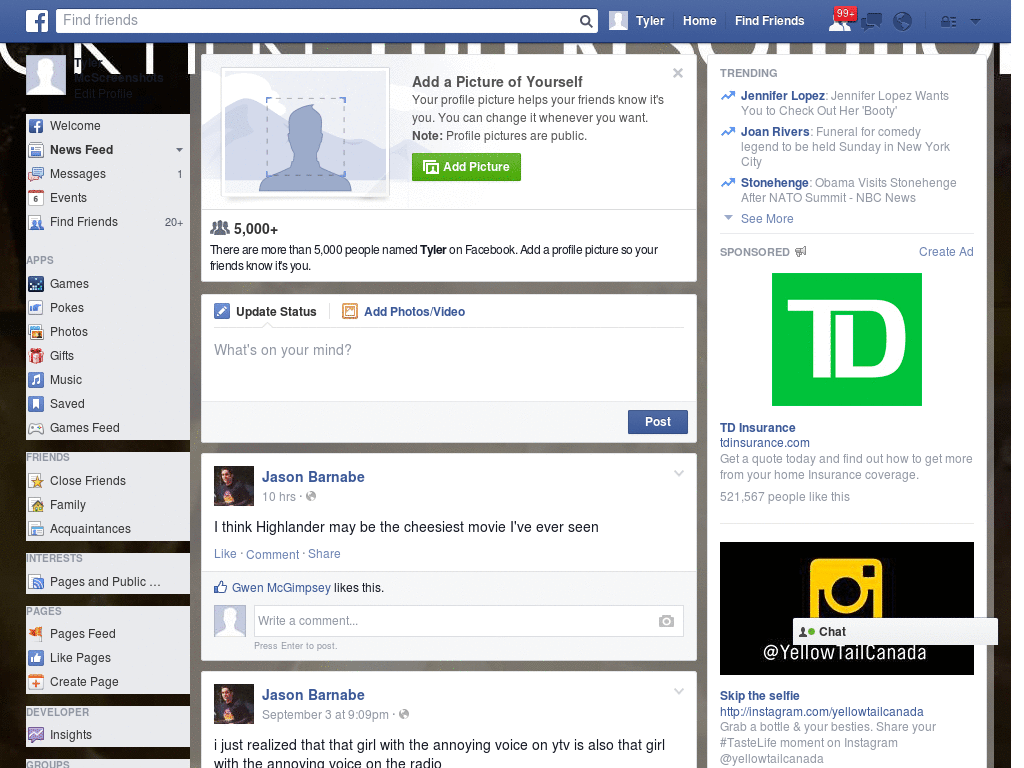Viewport: 1024px width, 768px height.
Task: Click camera icon in comment box
Action: (x=666, y=621)
